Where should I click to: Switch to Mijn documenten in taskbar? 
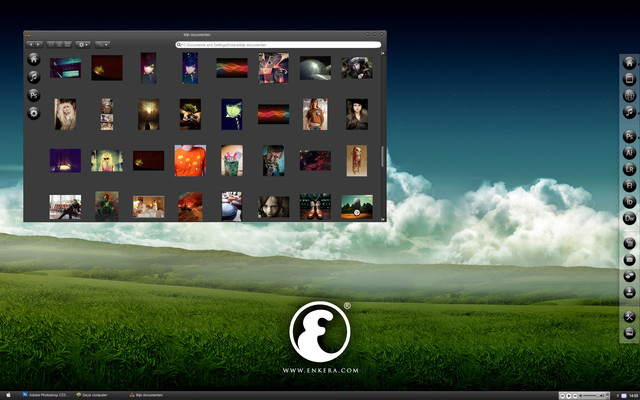tap(146, 395)
